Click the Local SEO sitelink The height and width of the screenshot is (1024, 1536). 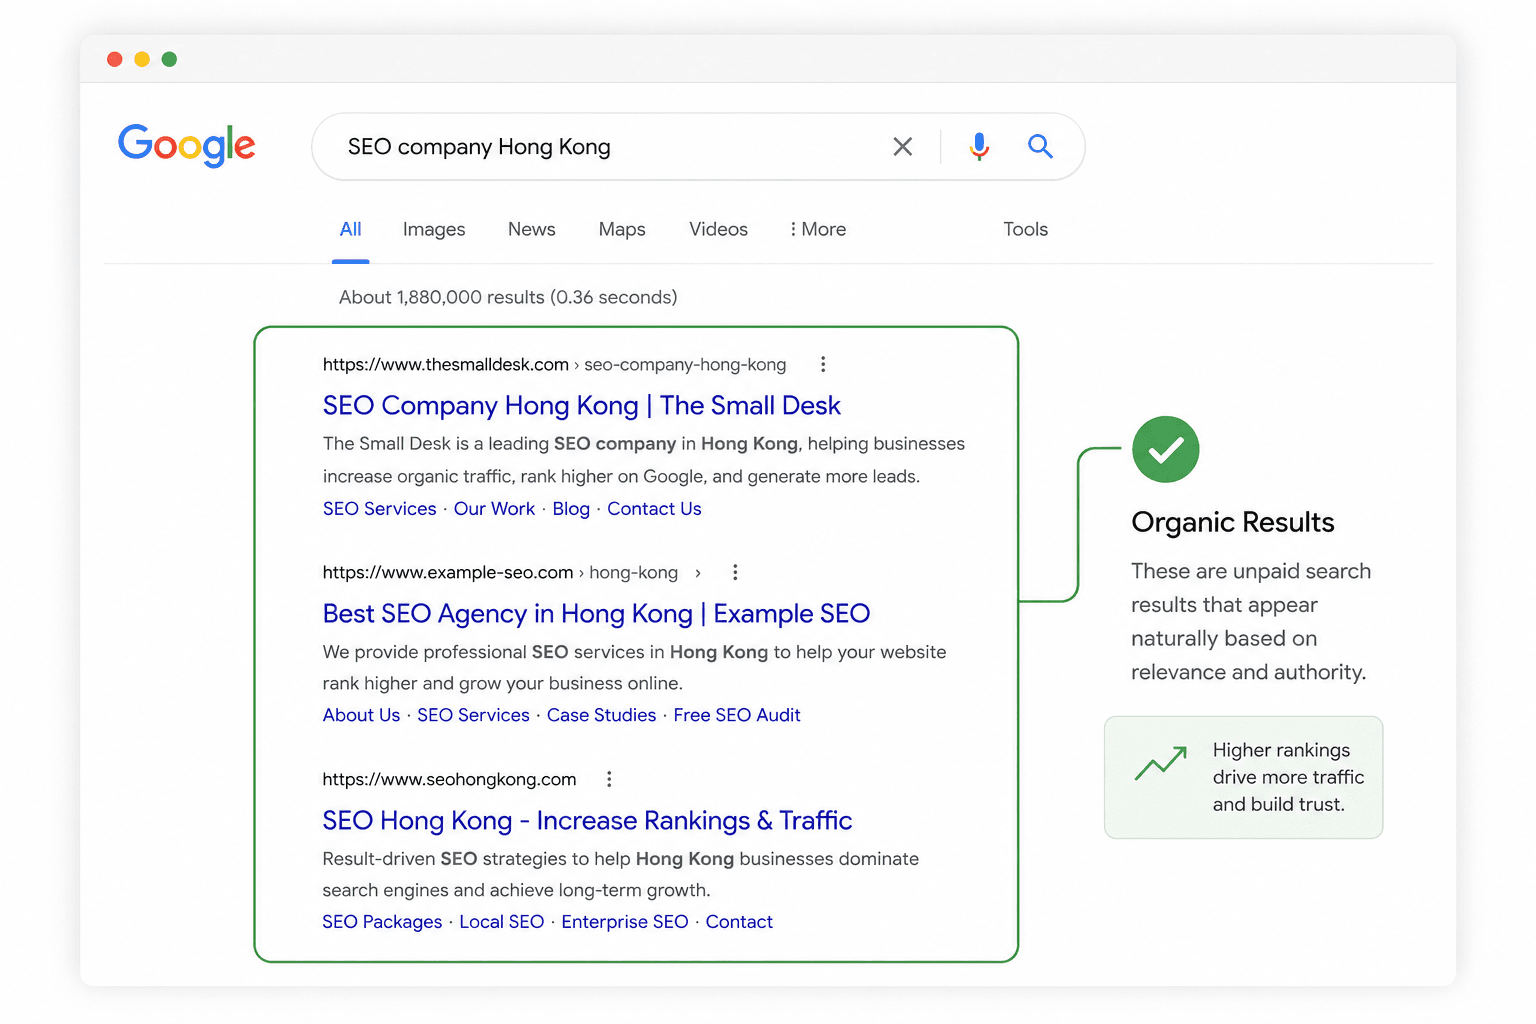(x=501, y=922)
